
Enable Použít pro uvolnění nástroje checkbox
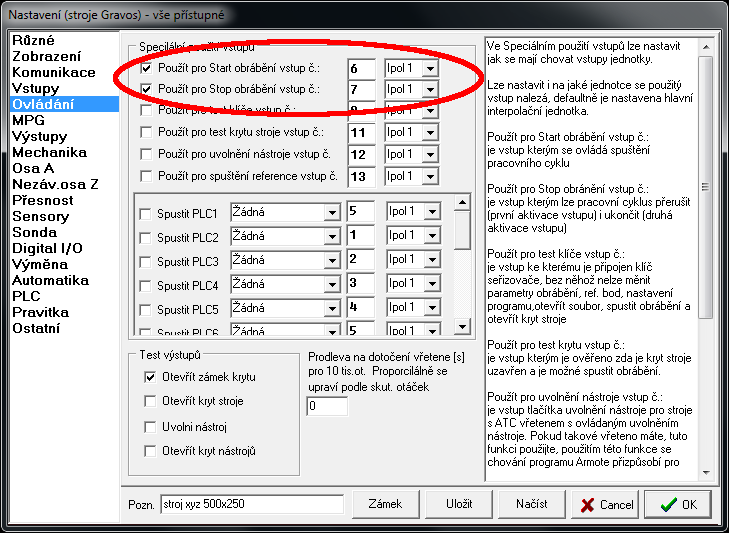[146, 154]
